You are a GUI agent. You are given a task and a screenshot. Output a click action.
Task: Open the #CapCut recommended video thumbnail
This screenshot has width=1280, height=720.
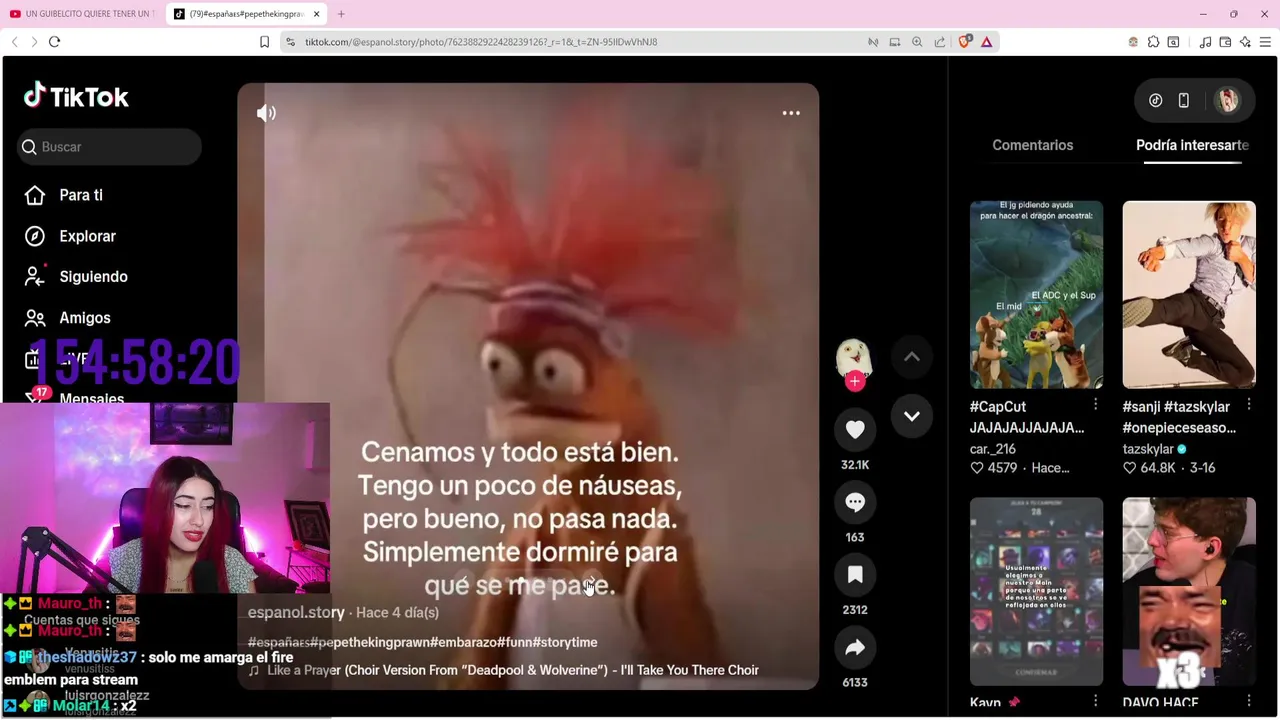pos(1036,294)
